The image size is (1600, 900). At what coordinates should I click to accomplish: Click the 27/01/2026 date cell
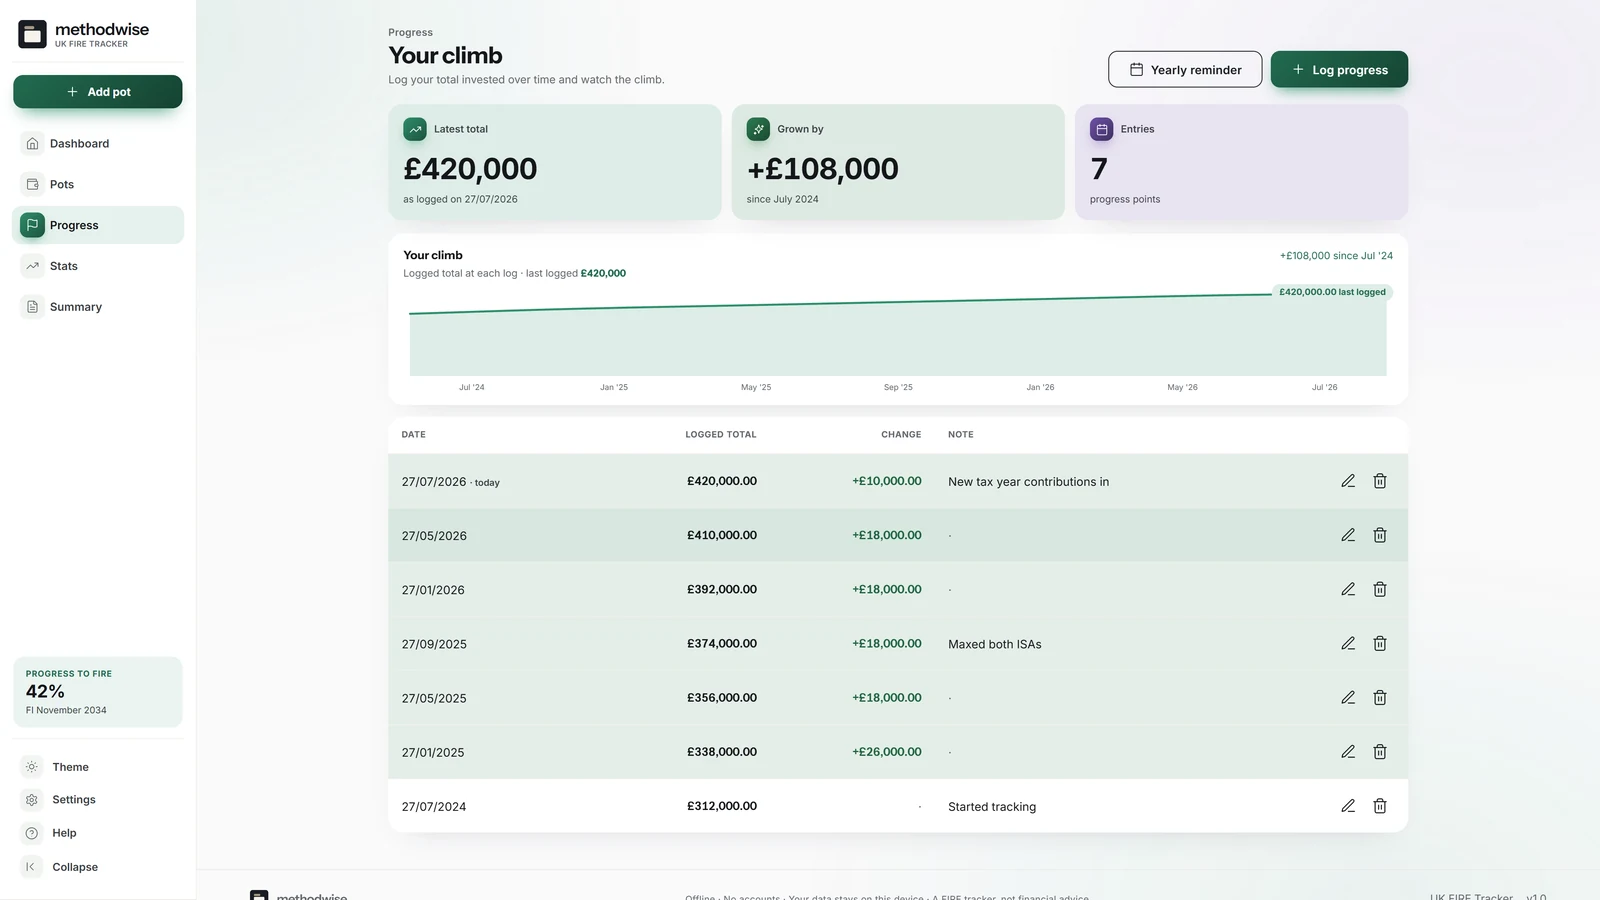coord(433,590)
